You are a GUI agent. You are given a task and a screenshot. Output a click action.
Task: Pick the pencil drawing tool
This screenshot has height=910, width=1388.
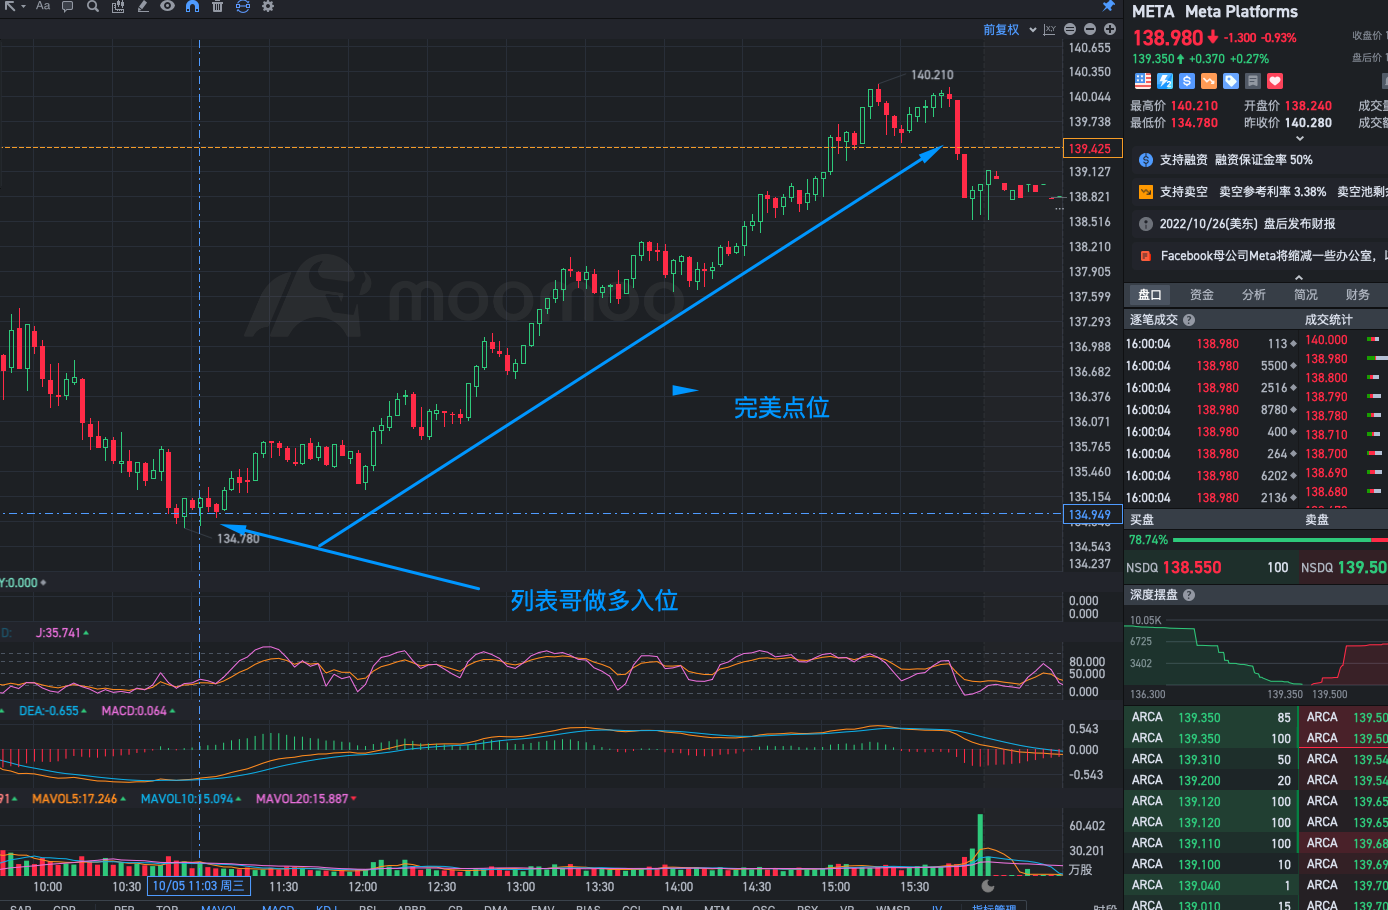(x=142, y=6)
